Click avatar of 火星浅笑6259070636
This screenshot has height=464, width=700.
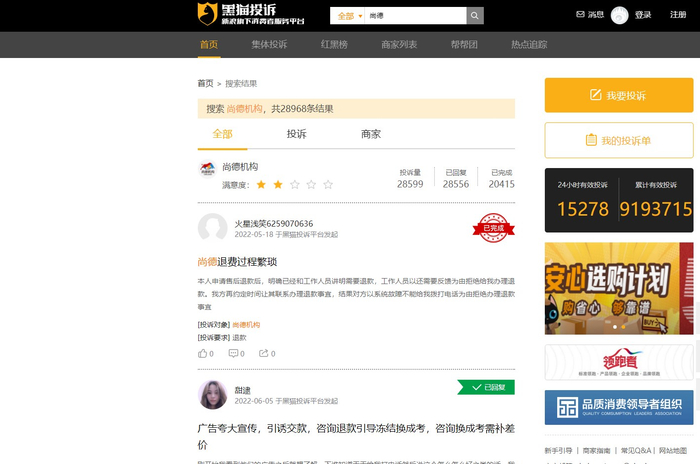[x=212, y=228]
